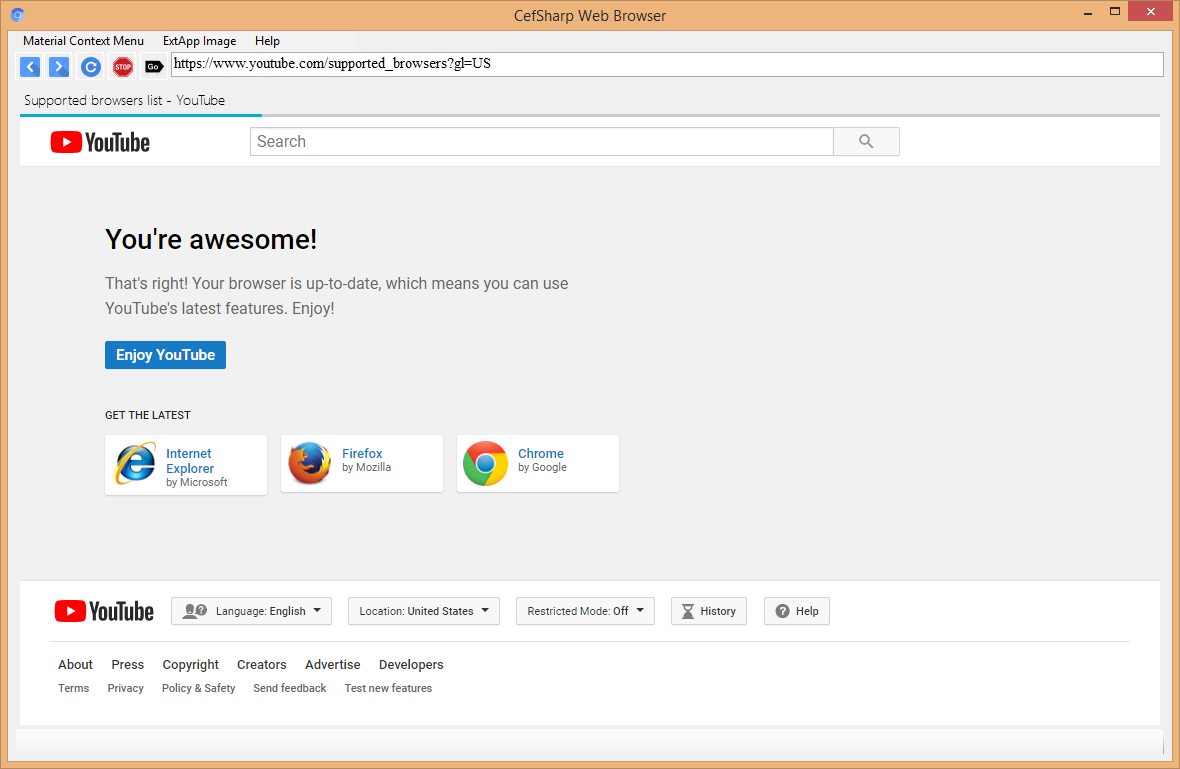1180x769 pixels.
Task: Click the YouTube logo in the footer
Action: 104,611
